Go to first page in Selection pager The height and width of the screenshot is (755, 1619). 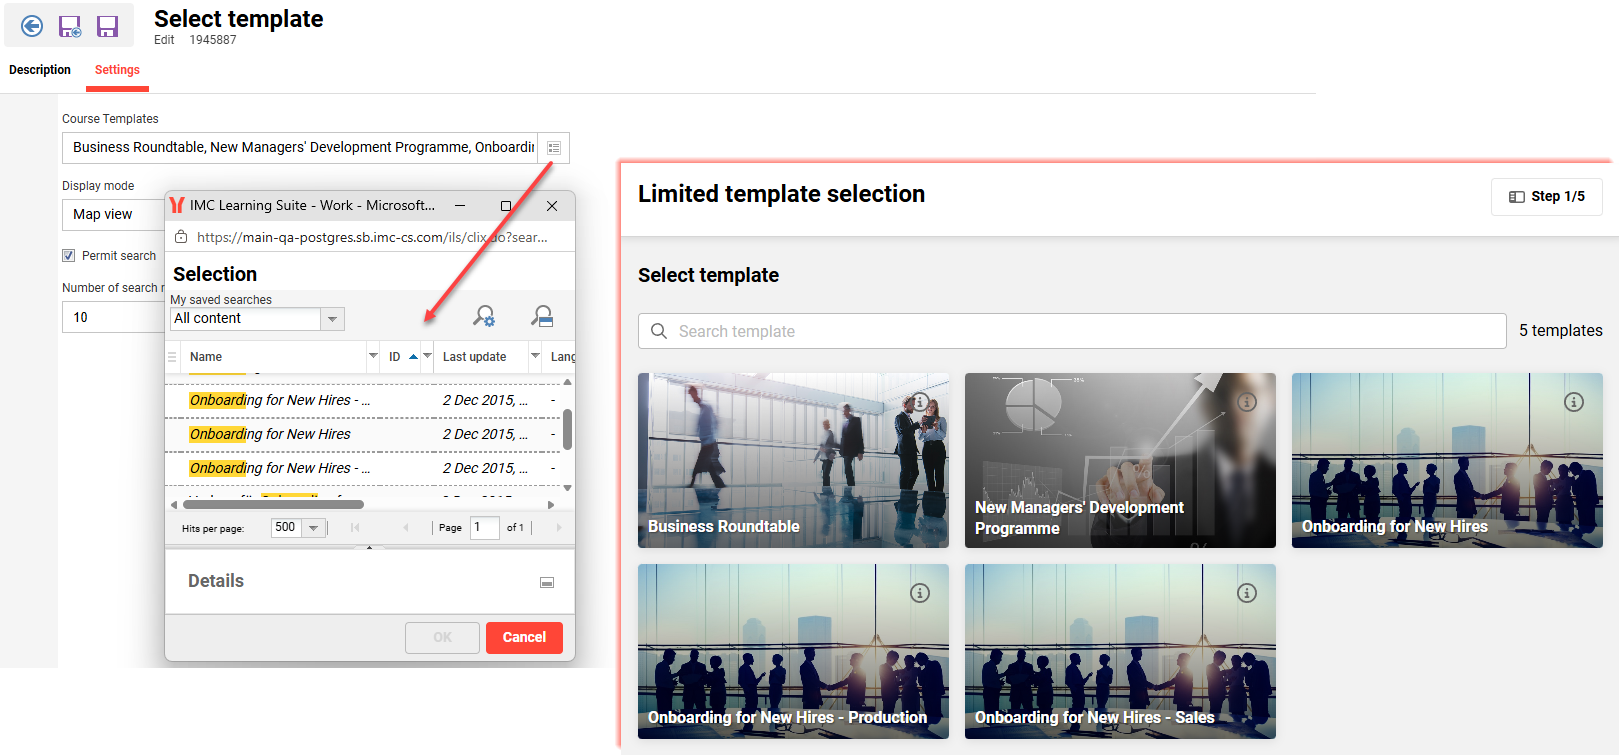pyautogui.click(x=355, y=527)
